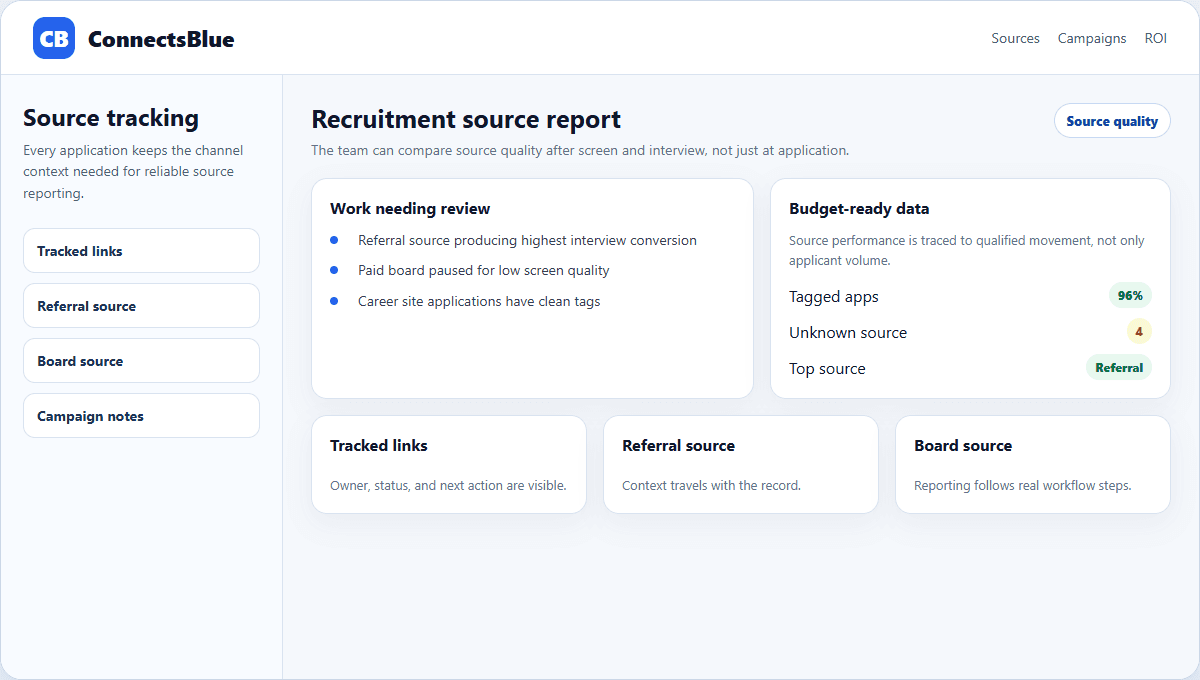Select Tracked links in the sidebar

click(141, 251)
